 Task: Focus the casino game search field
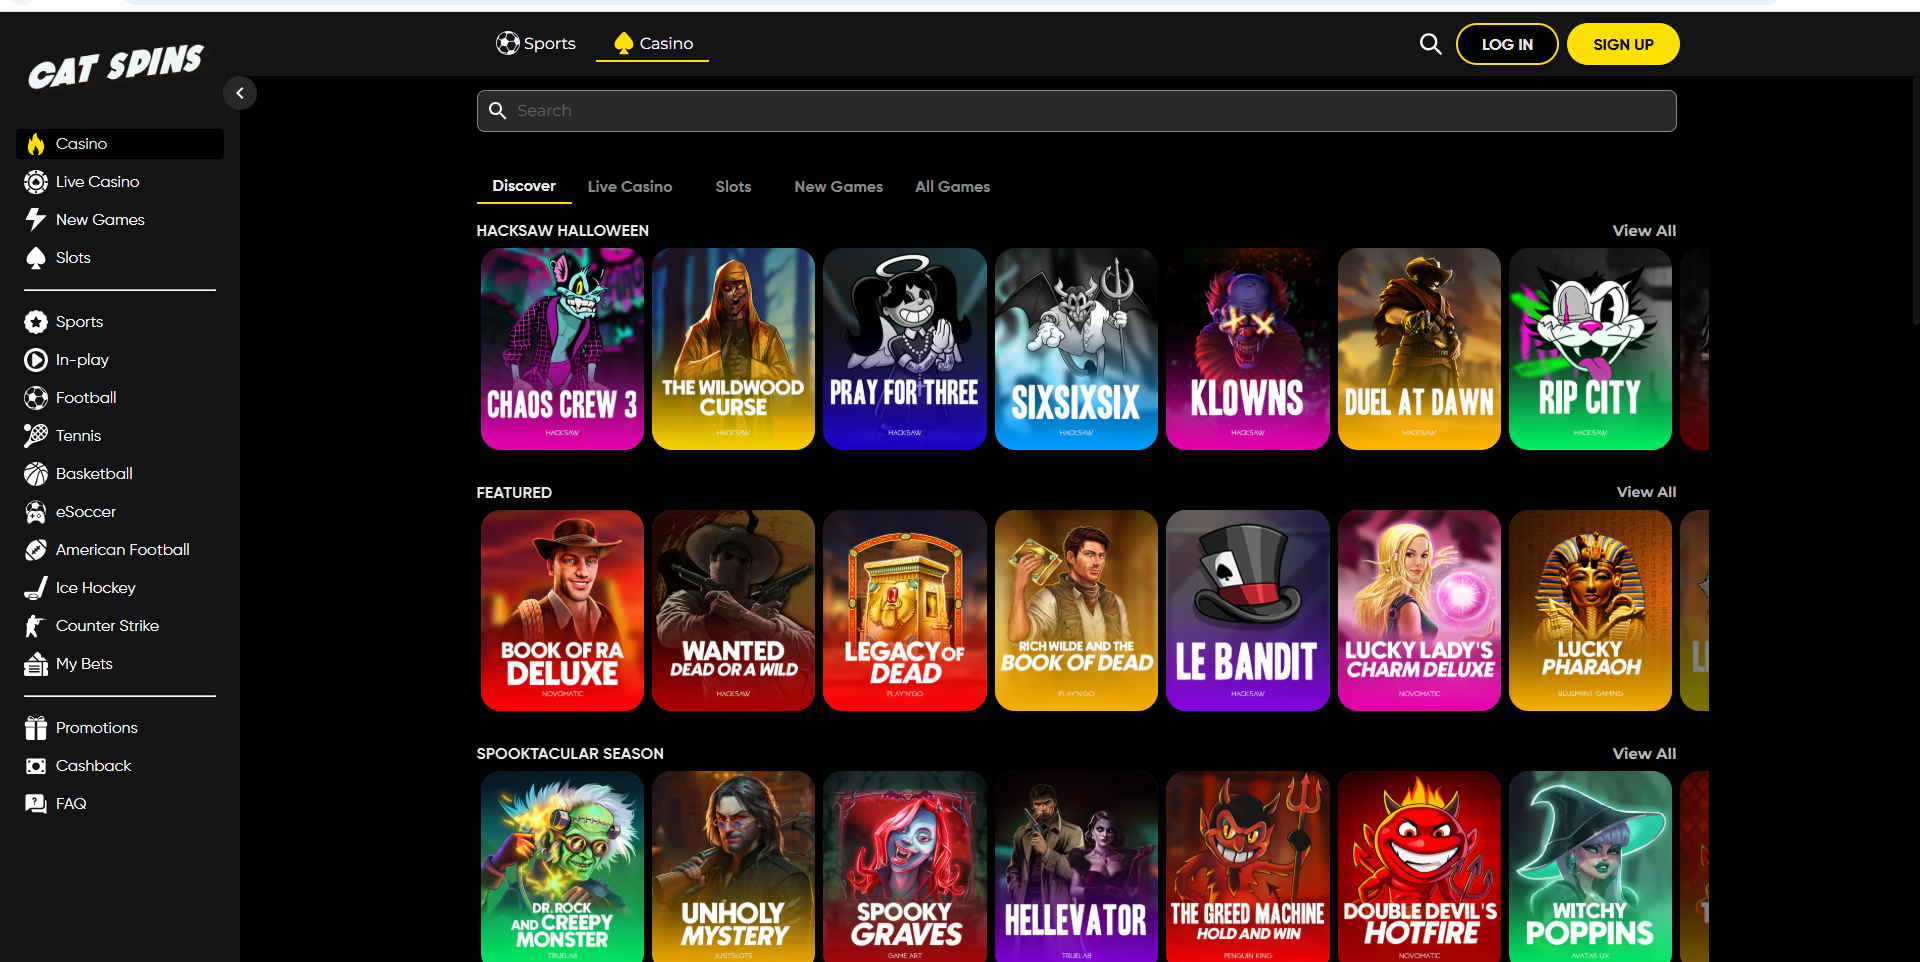click(1076, 111)
